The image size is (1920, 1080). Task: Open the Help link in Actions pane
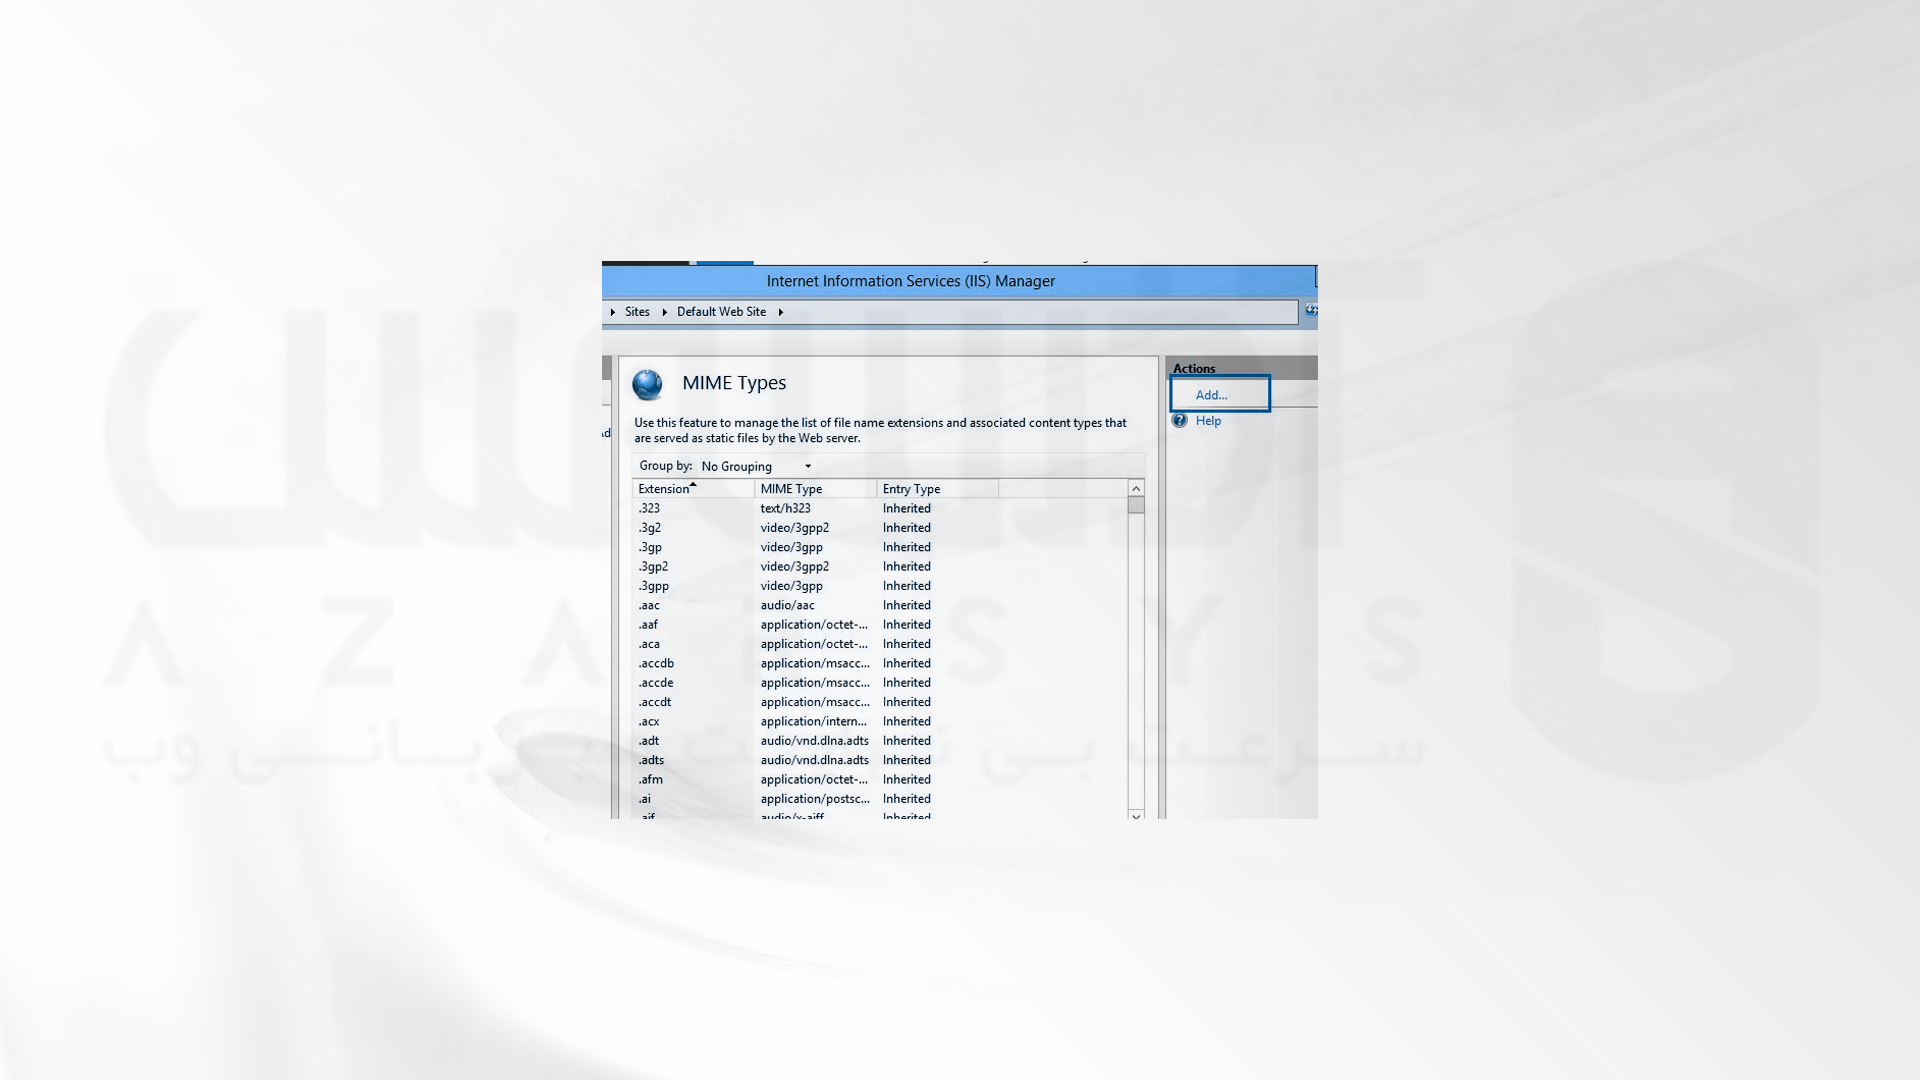(1208, 421)
